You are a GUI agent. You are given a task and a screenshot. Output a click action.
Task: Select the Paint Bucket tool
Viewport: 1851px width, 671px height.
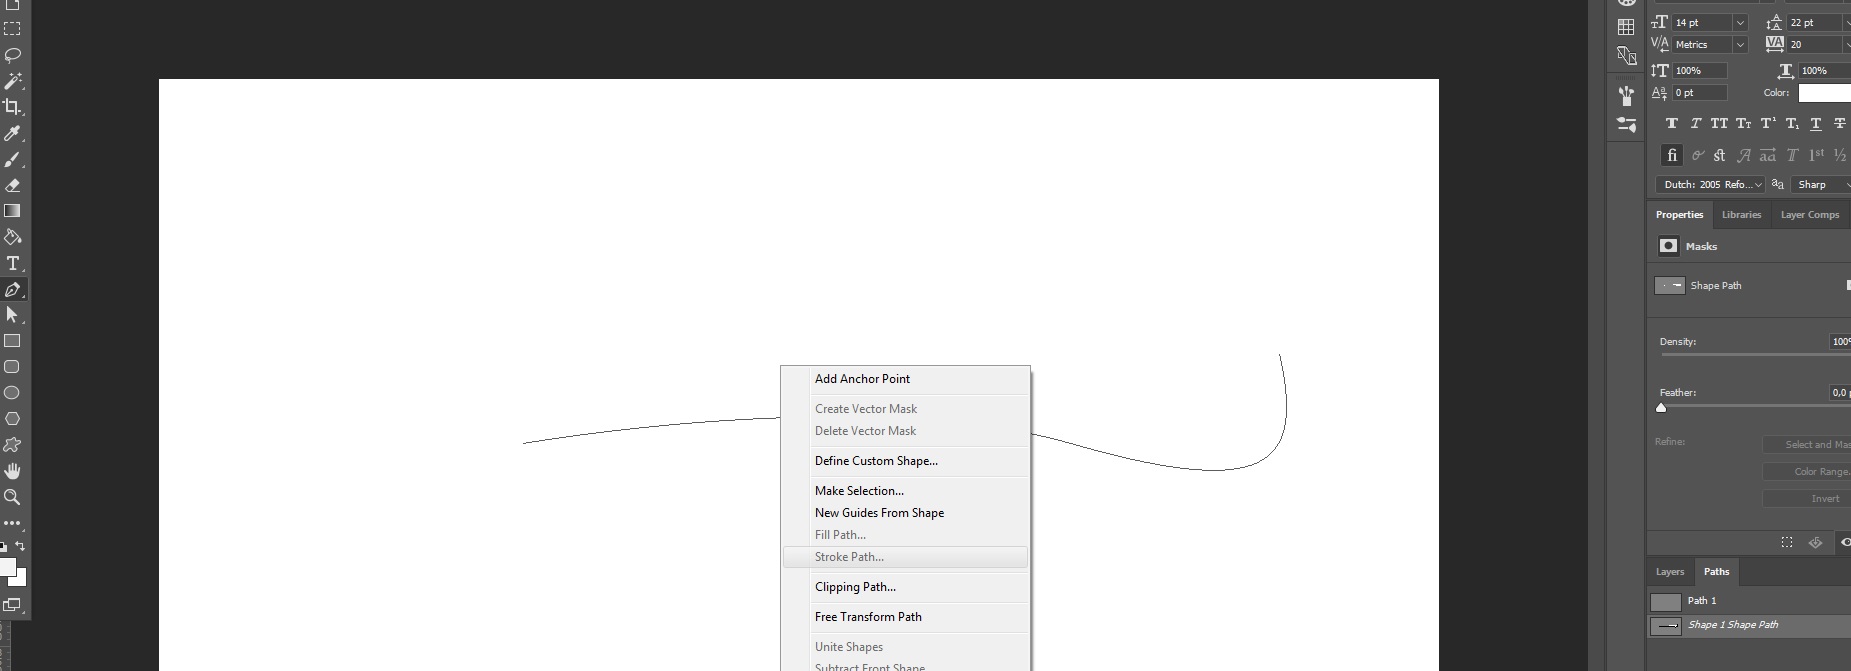(12, 237)
